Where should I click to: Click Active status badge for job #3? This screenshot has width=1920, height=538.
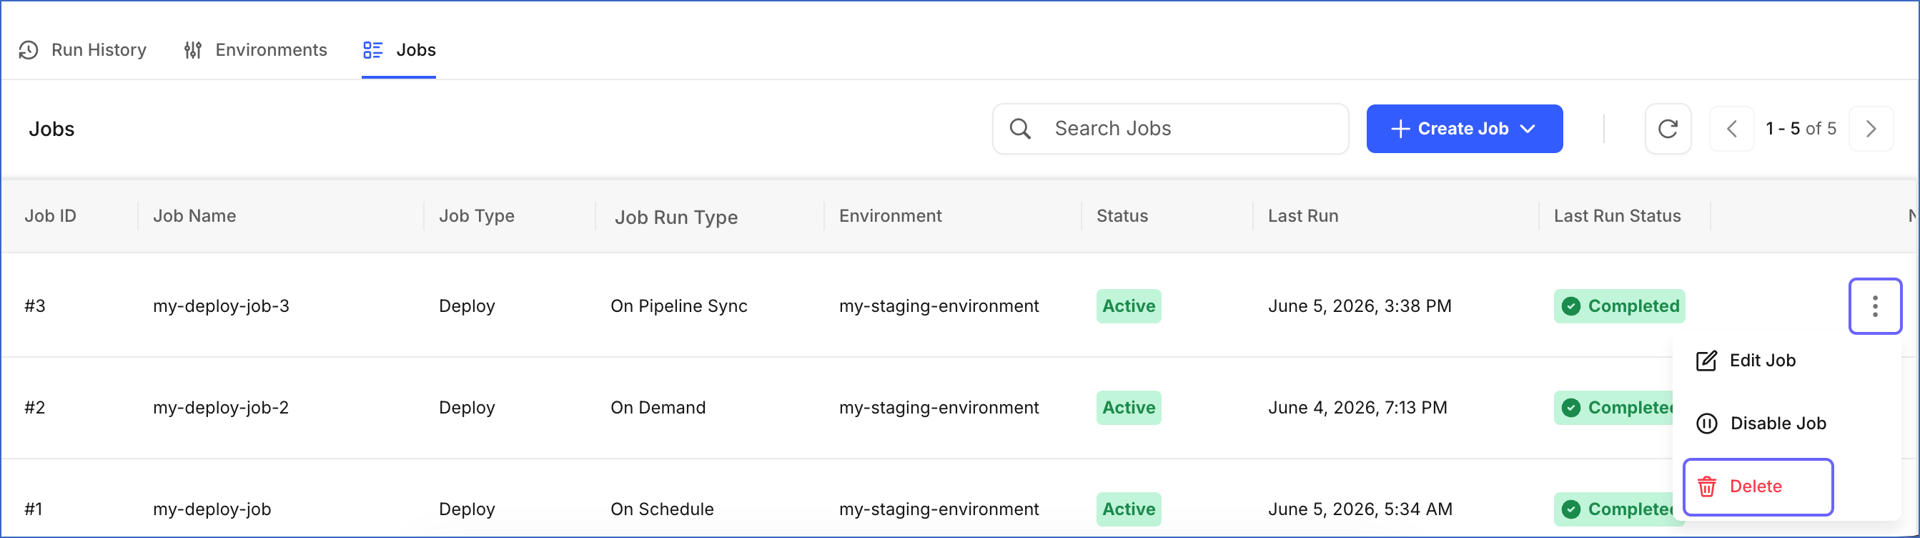1129,306
